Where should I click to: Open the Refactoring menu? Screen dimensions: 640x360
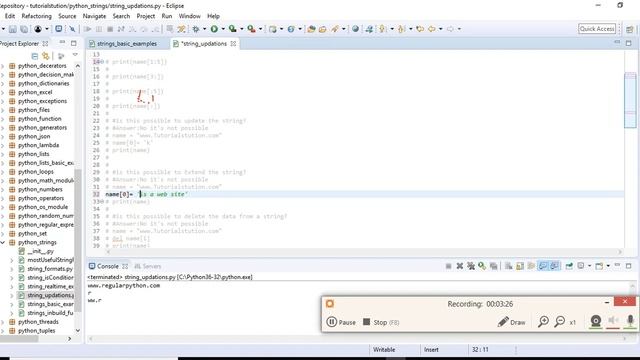point(36,16)
